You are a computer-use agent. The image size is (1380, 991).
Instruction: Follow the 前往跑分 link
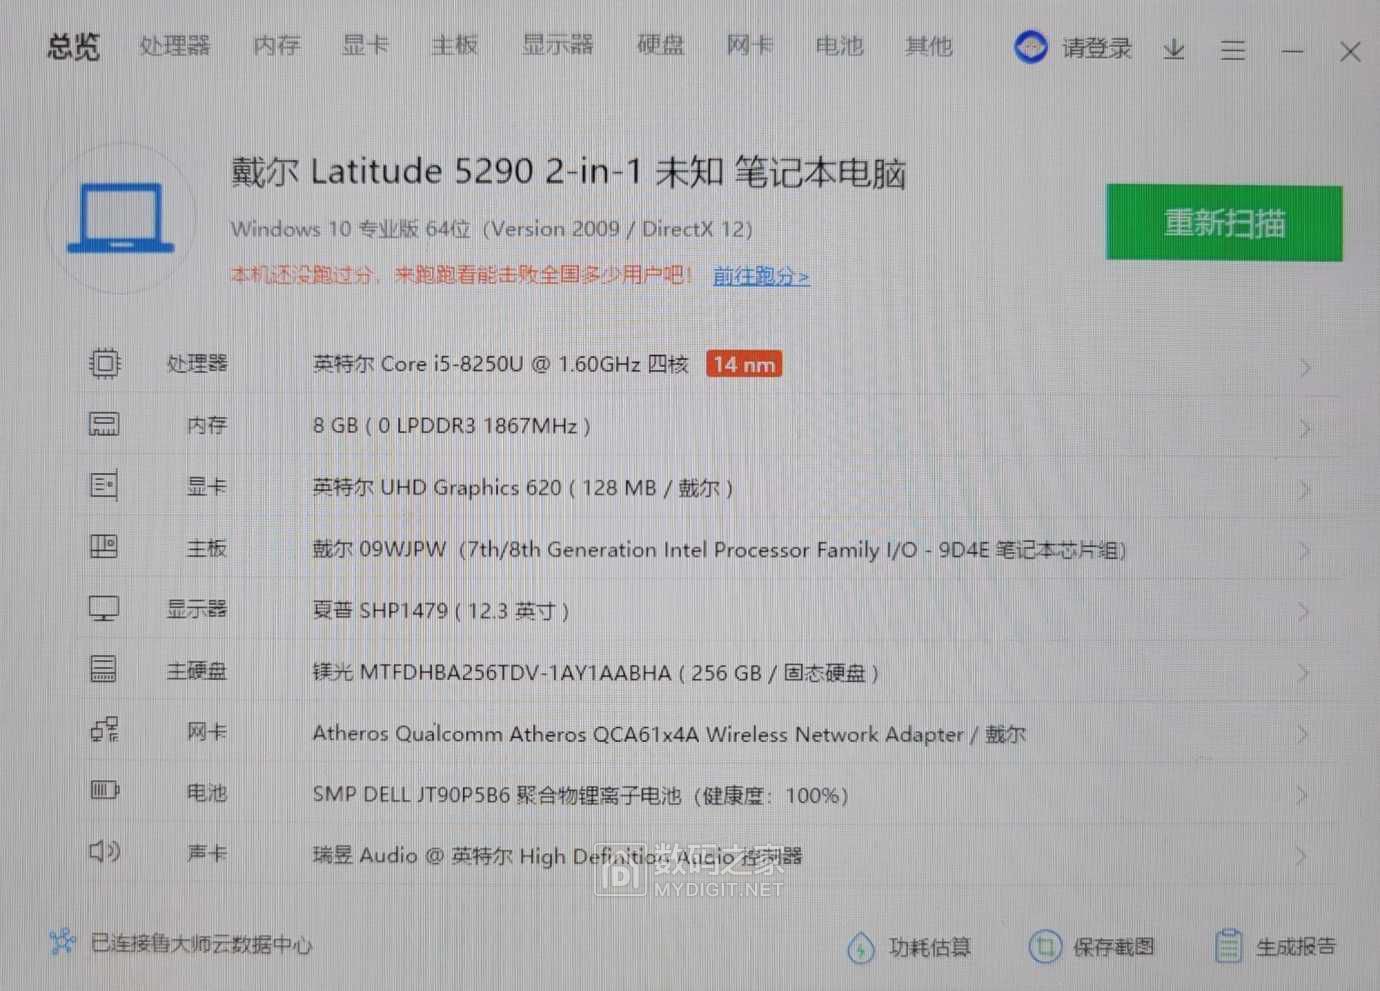tap(761, 276)
